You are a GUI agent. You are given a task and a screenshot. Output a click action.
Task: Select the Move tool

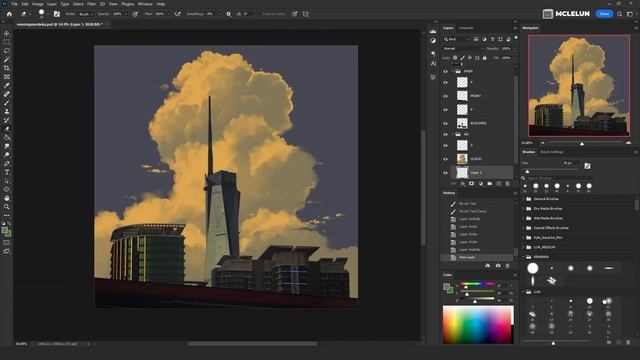click(7, 33)
